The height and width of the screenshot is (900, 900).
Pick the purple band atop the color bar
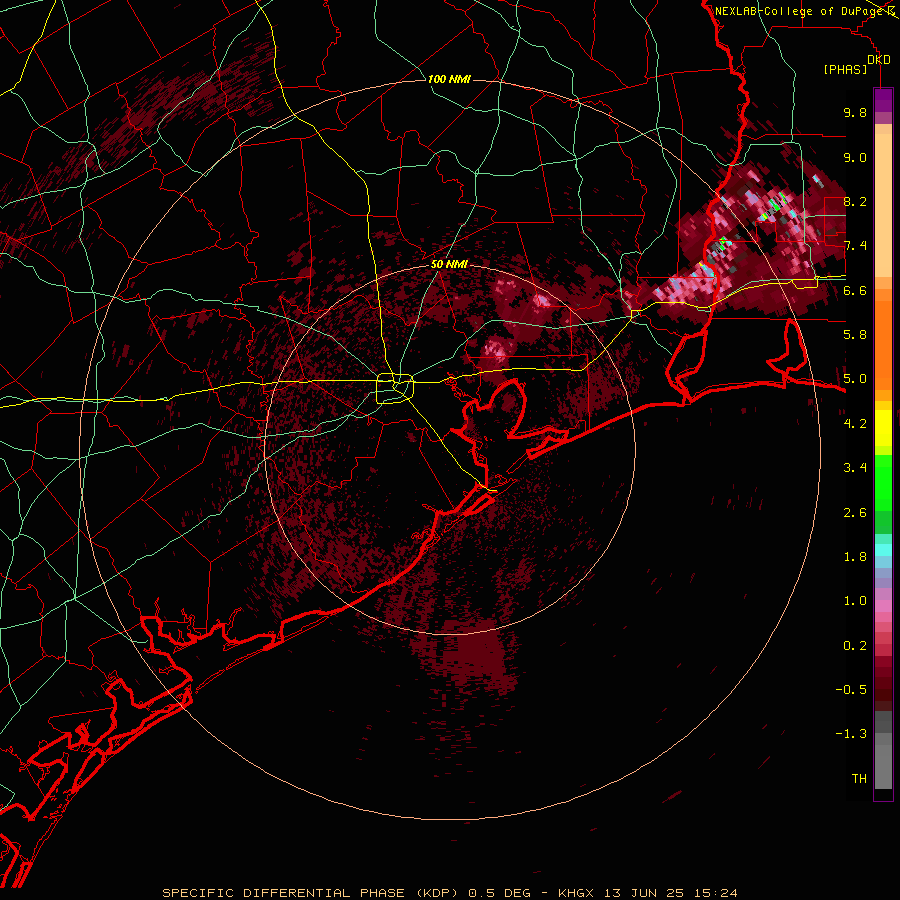pos(883,100)
